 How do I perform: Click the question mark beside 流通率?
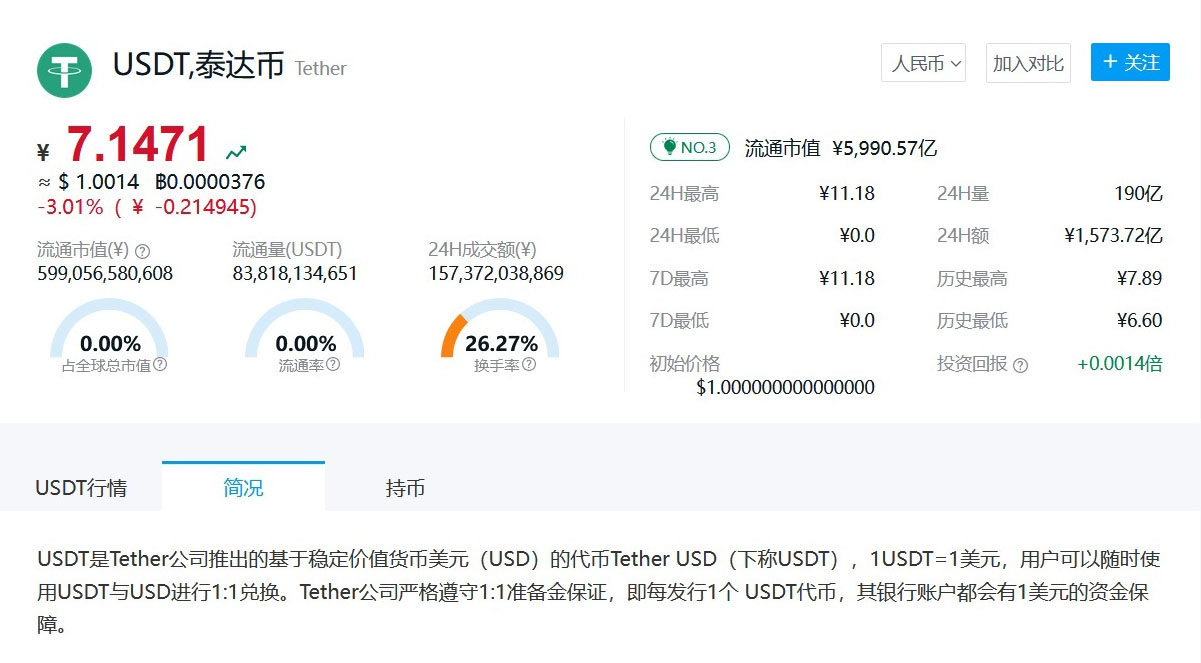point(333,365)
